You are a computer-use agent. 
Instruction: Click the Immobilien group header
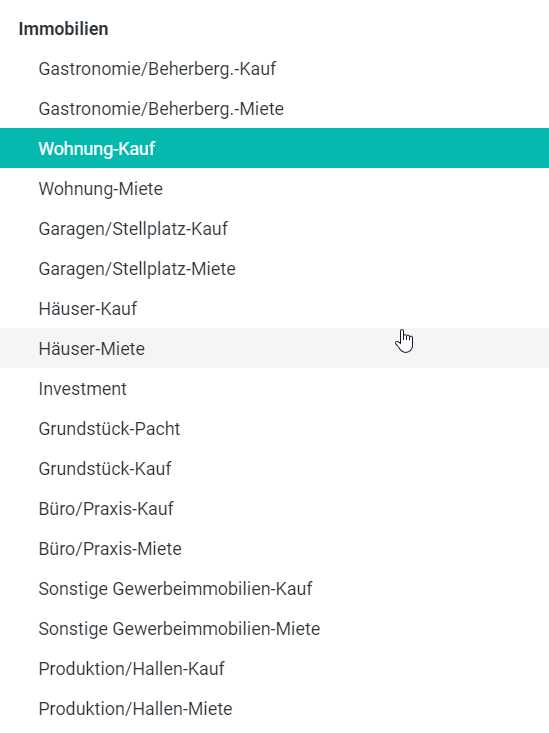coord(64,29)
